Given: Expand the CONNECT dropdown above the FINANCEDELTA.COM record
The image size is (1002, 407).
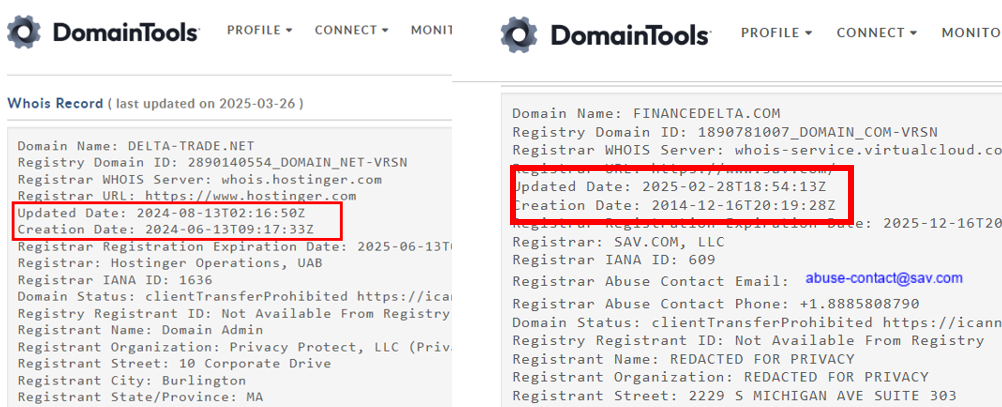Looking at the screenshot, I should [x=877, y=33].
